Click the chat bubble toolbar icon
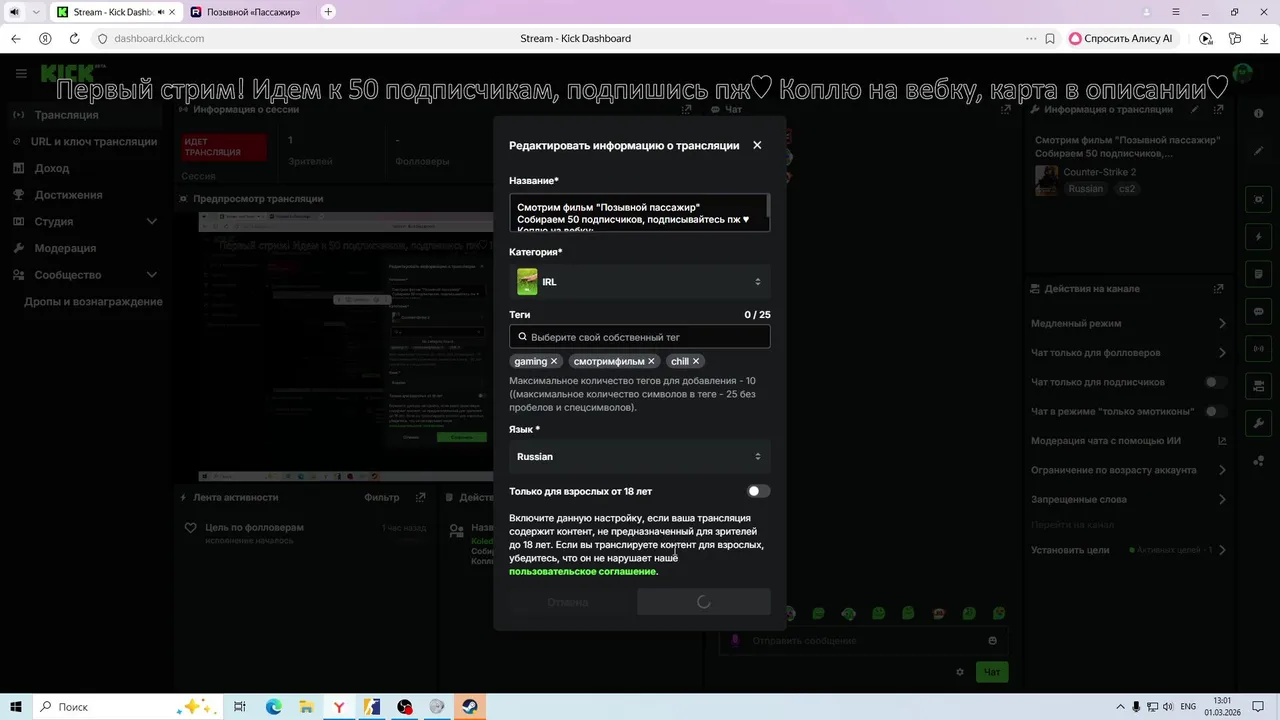1280x720 pixels. 1258,311
